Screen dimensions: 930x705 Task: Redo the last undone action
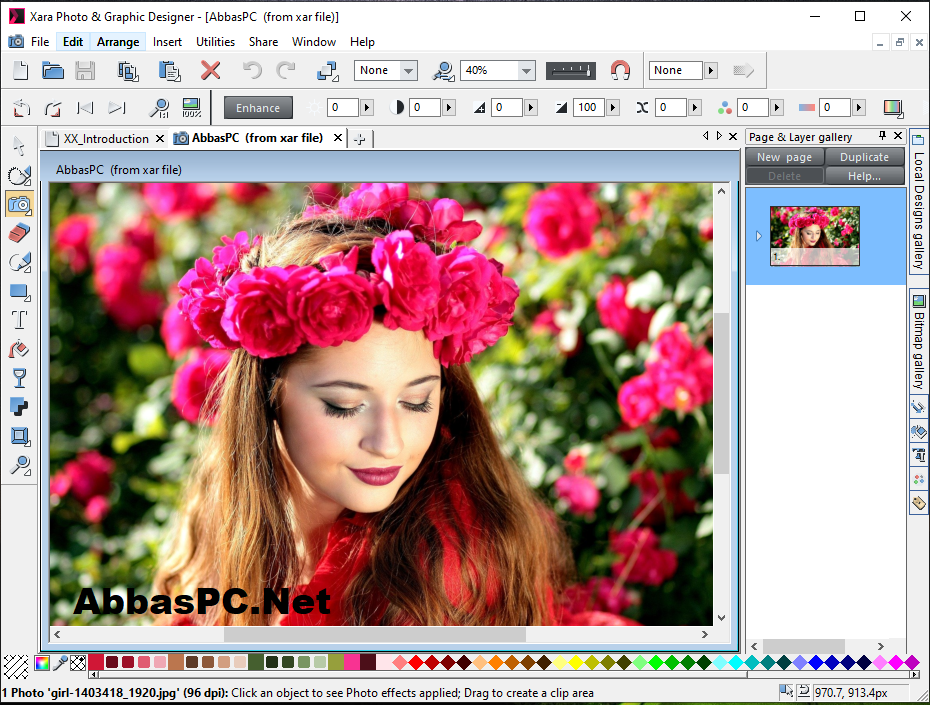point(286,71)
